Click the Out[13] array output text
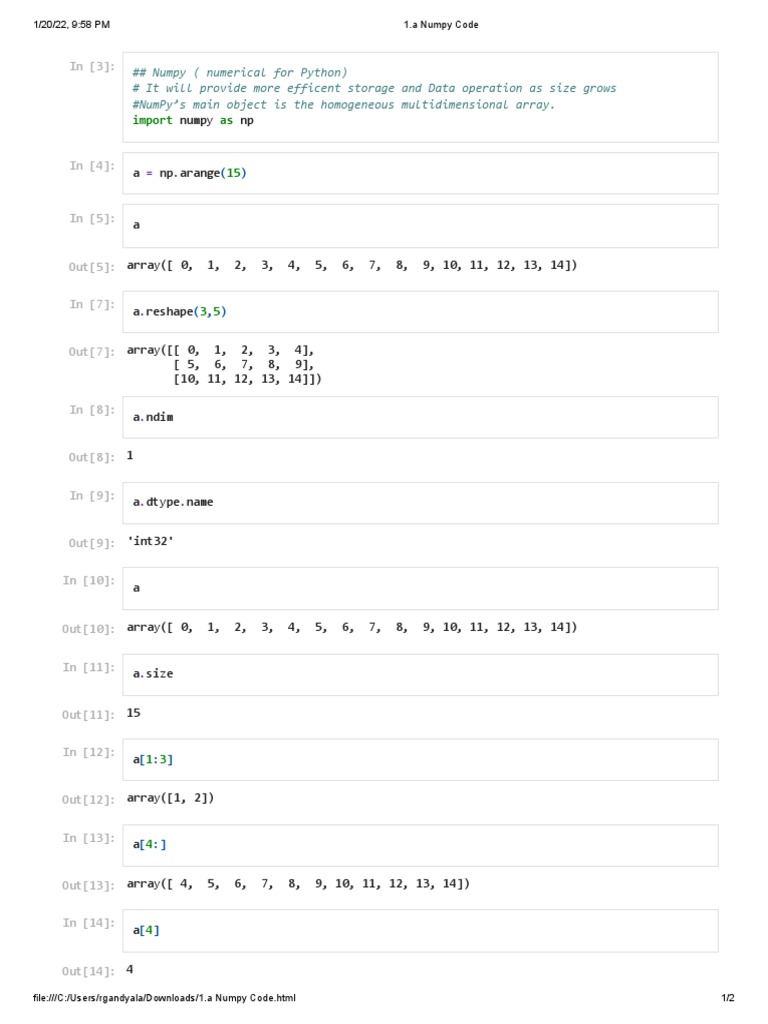 click(x=298, y=884)
